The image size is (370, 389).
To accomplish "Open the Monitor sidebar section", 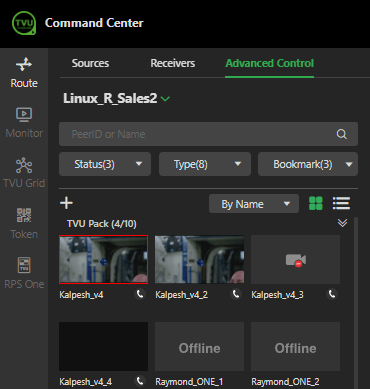I will [x=24, y=123].
